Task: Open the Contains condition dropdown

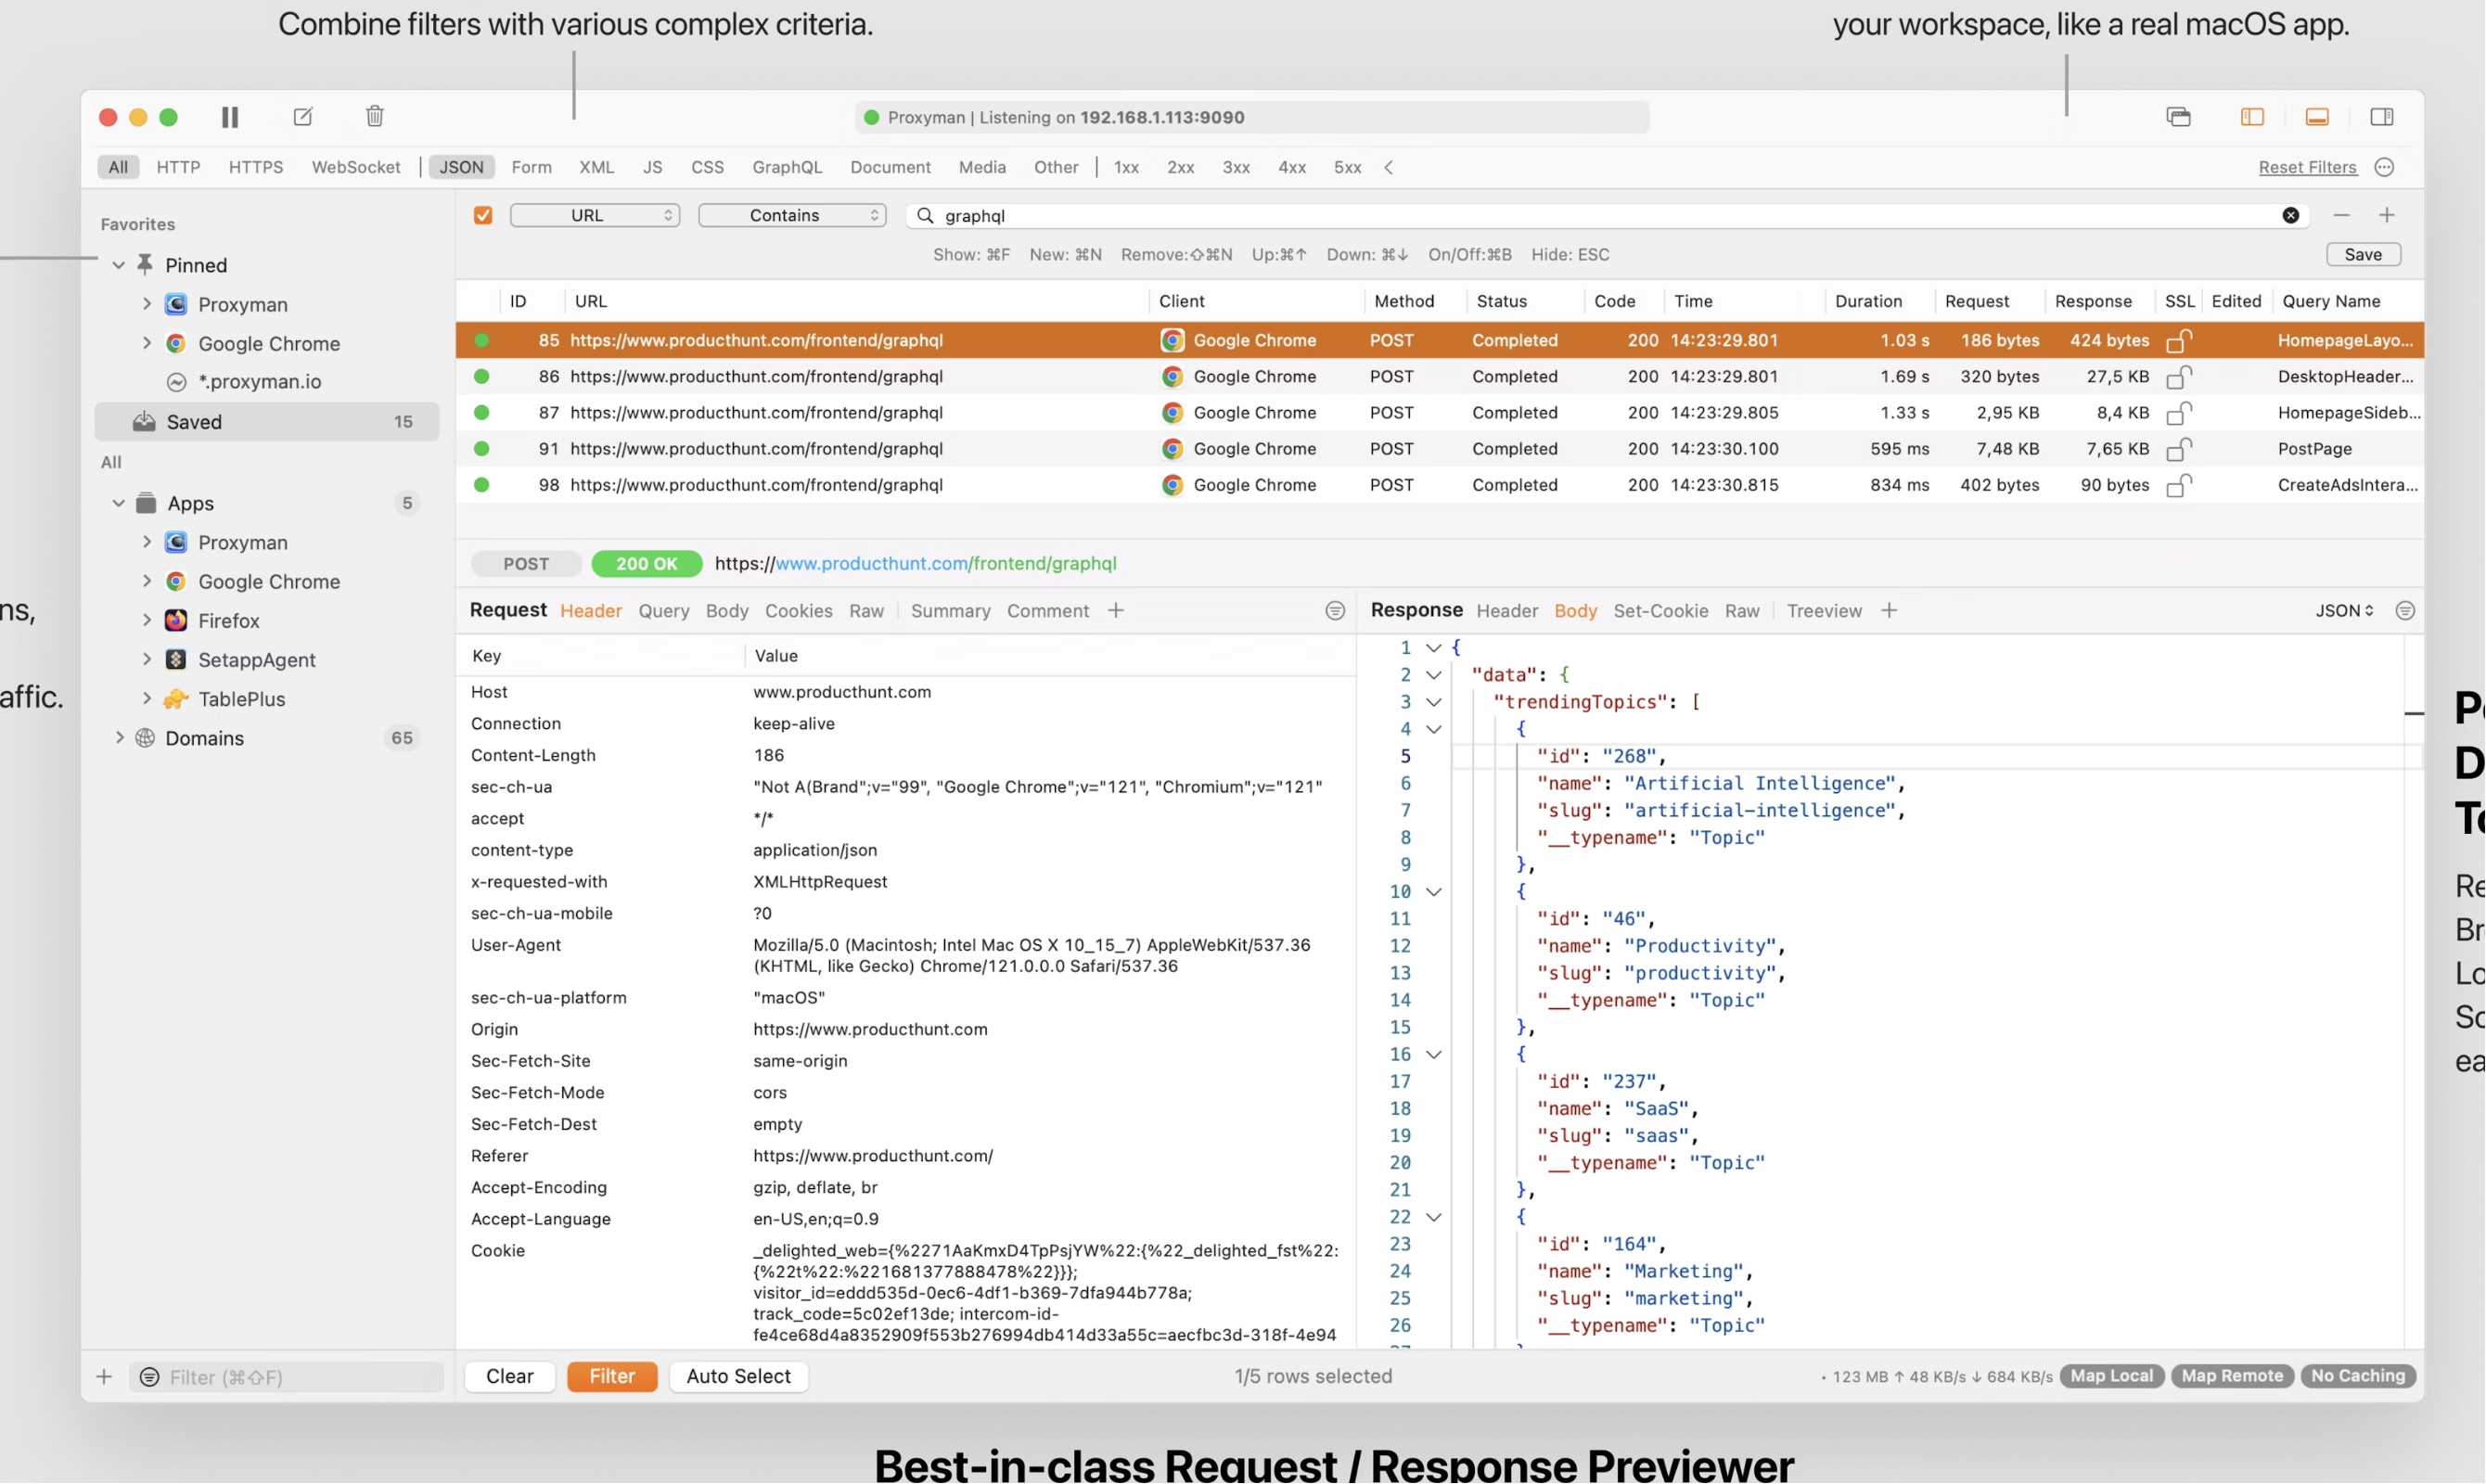Action: point(792,215)
